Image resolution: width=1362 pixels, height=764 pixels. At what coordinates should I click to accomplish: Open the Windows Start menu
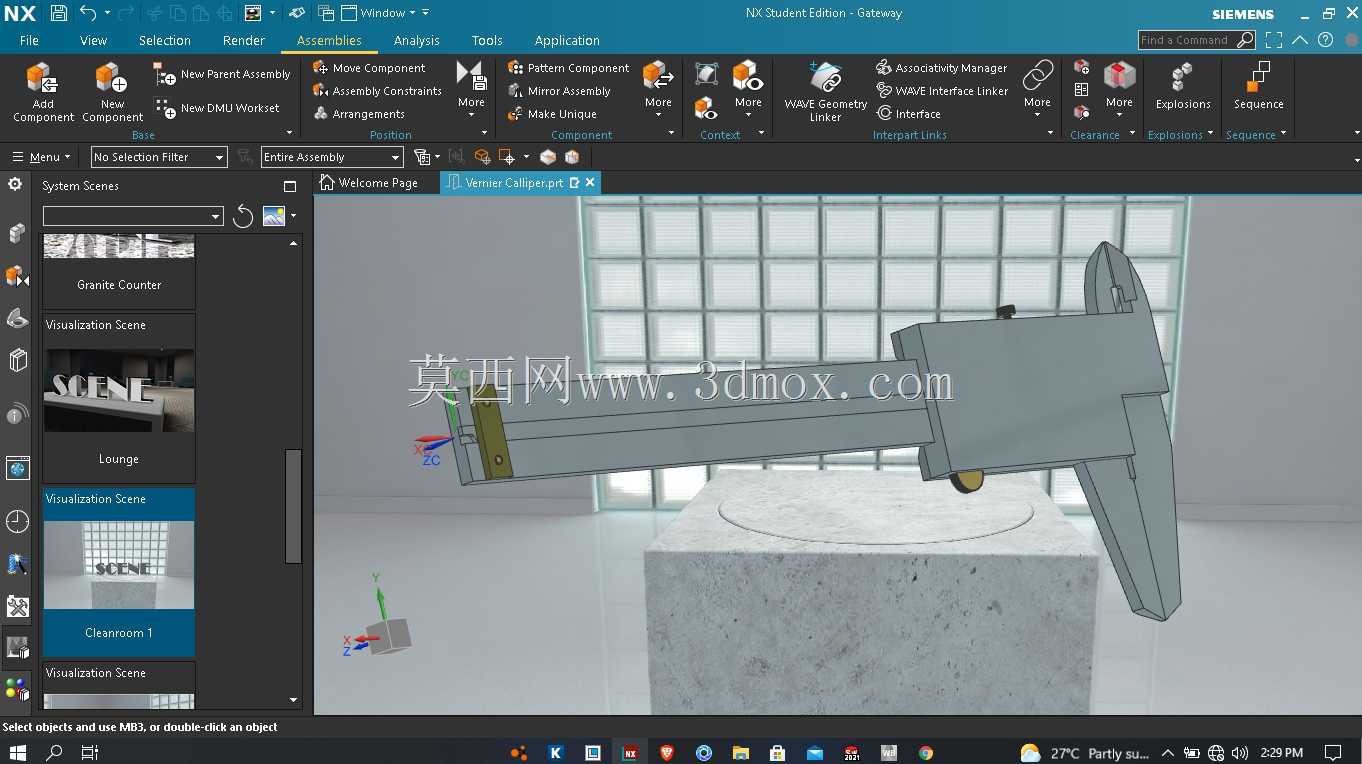point(18,752)
